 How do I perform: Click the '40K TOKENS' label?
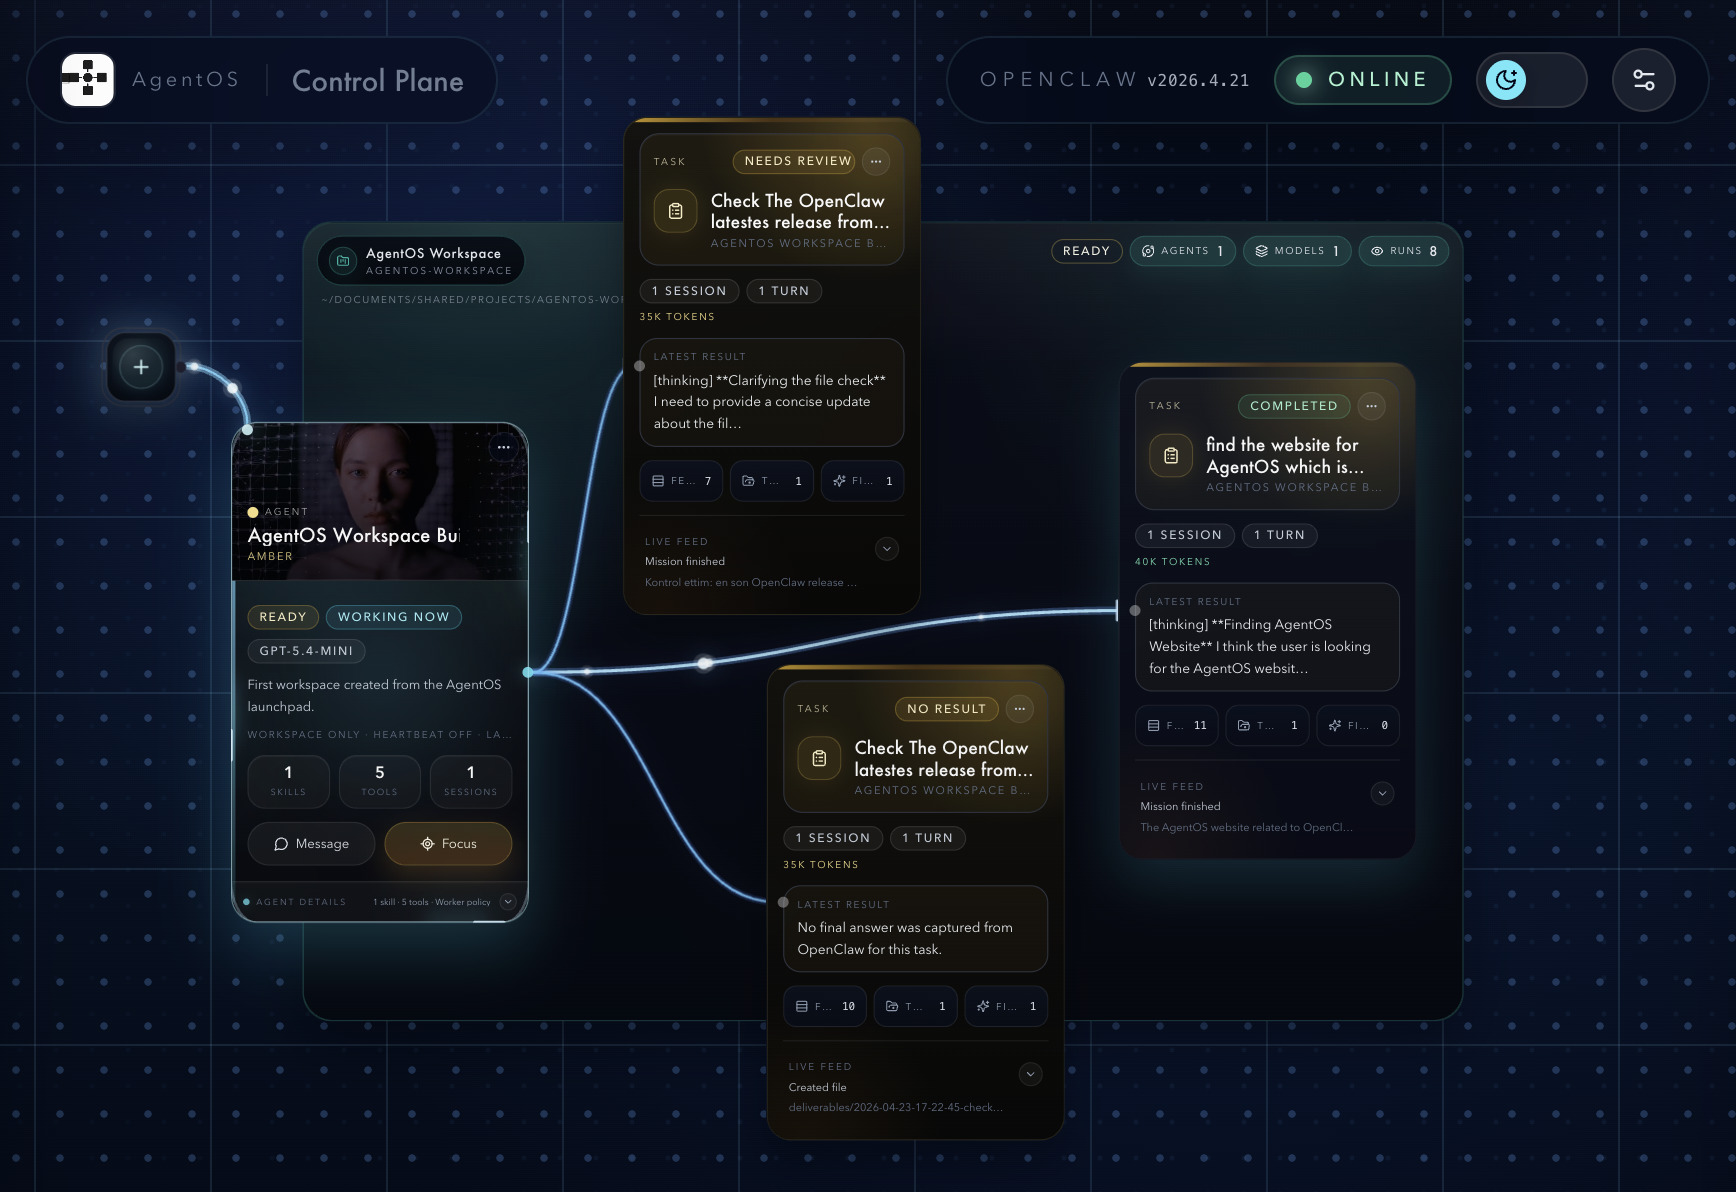[x=1172, y=562]
